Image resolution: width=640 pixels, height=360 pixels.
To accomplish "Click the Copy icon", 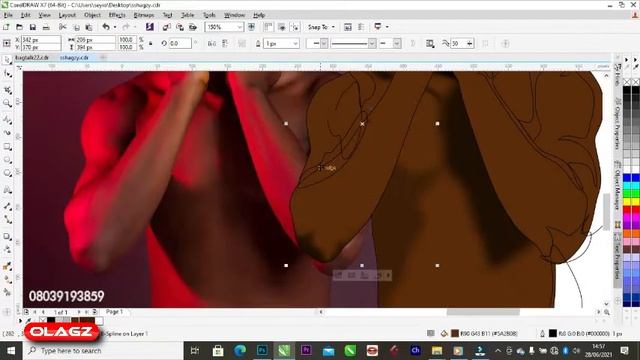I will click(x=76, y=27).
